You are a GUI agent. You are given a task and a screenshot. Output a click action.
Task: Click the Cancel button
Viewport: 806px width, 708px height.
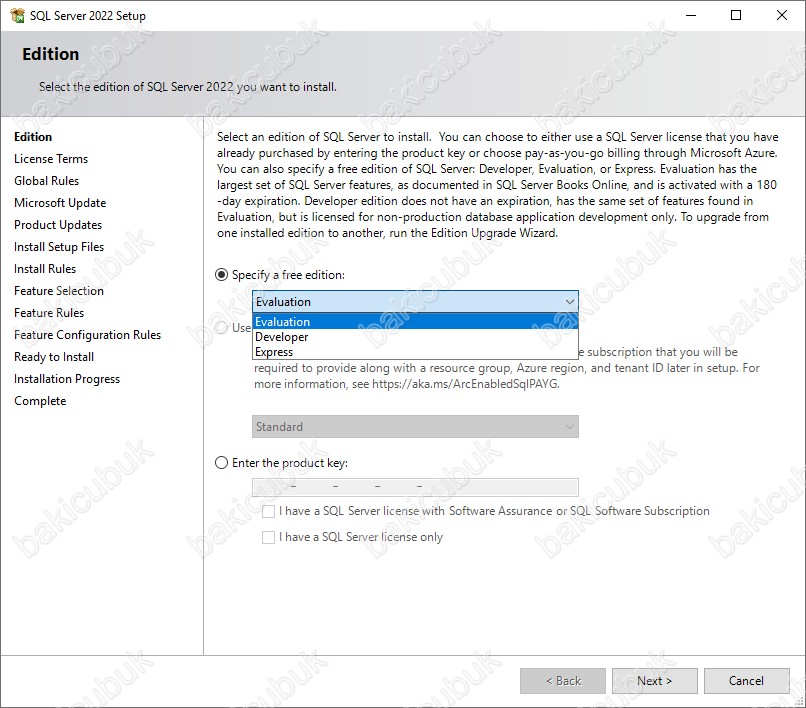point(746,681)
